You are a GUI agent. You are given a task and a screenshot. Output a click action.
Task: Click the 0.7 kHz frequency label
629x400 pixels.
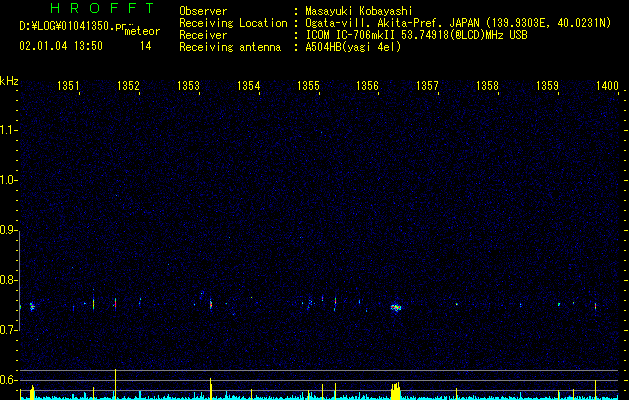coord(8,330)
